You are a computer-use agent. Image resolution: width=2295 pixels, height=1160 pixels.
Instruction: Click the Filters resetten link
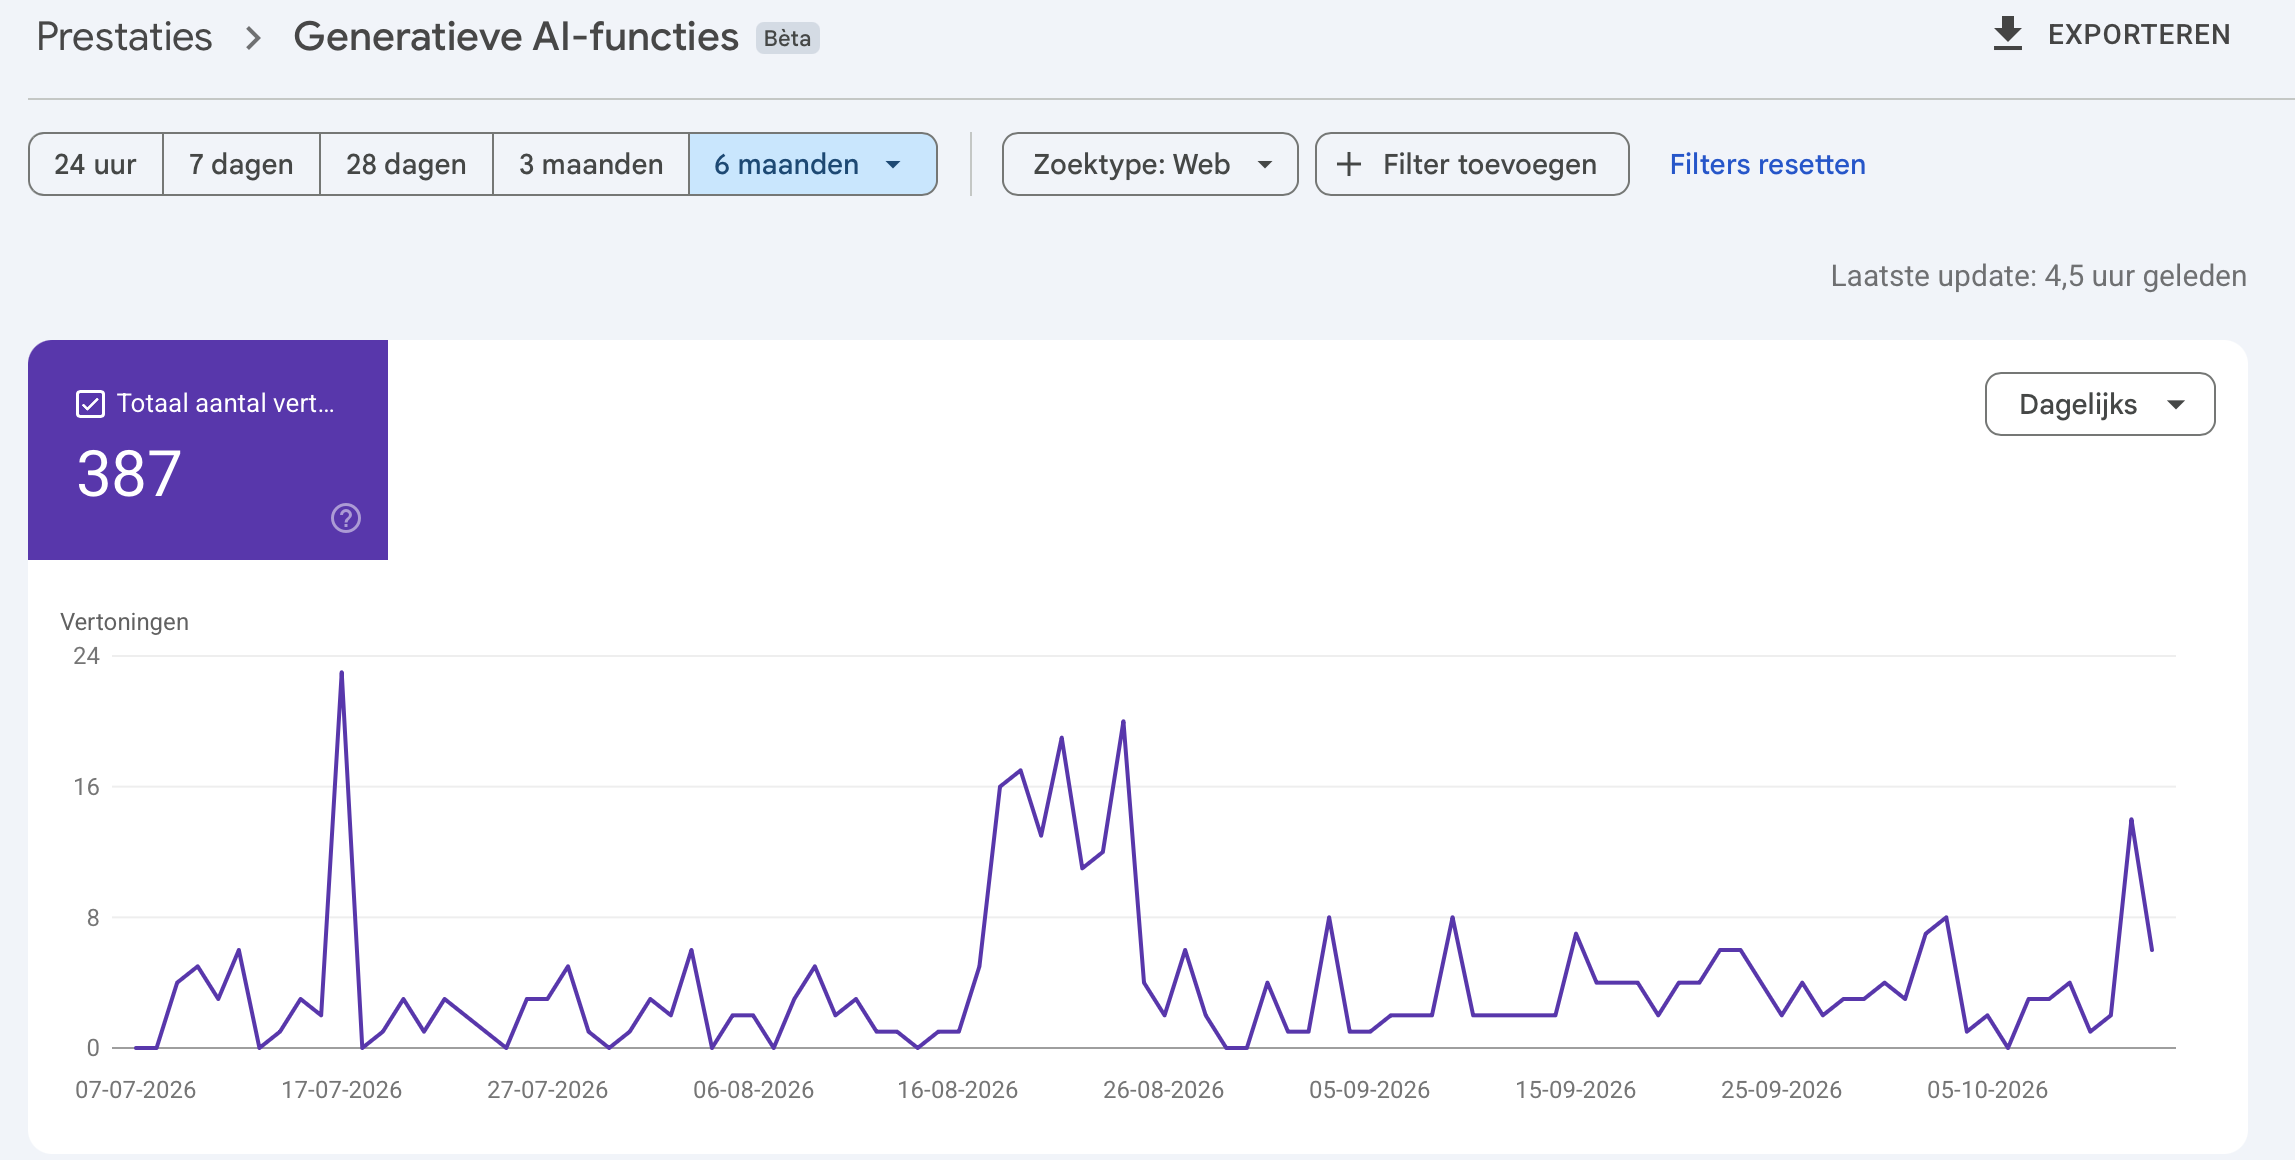click(x=1767, y=164)
